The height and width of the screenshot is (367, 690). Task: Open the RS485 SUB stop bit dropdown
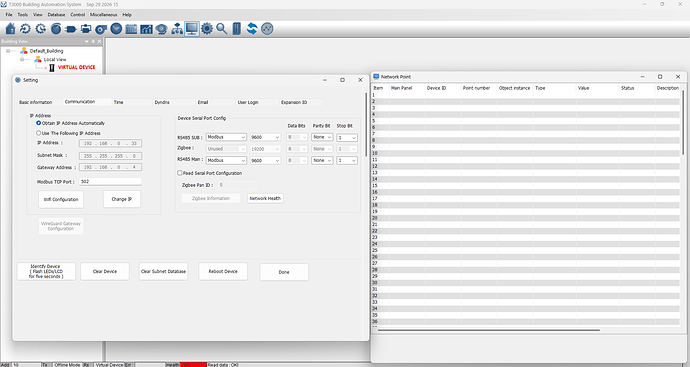pos(347,137)
